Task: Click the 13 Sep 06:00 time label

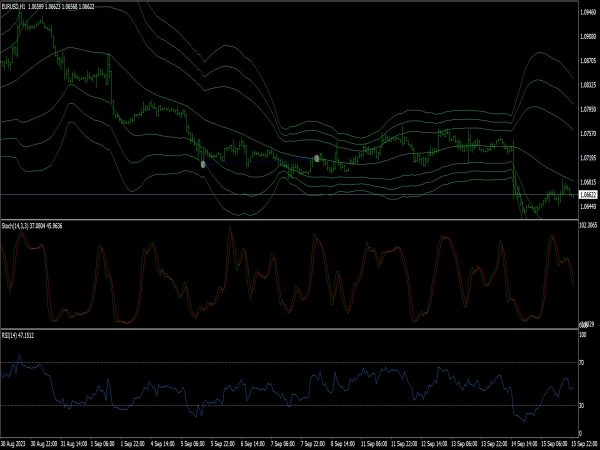Action: 464,444
